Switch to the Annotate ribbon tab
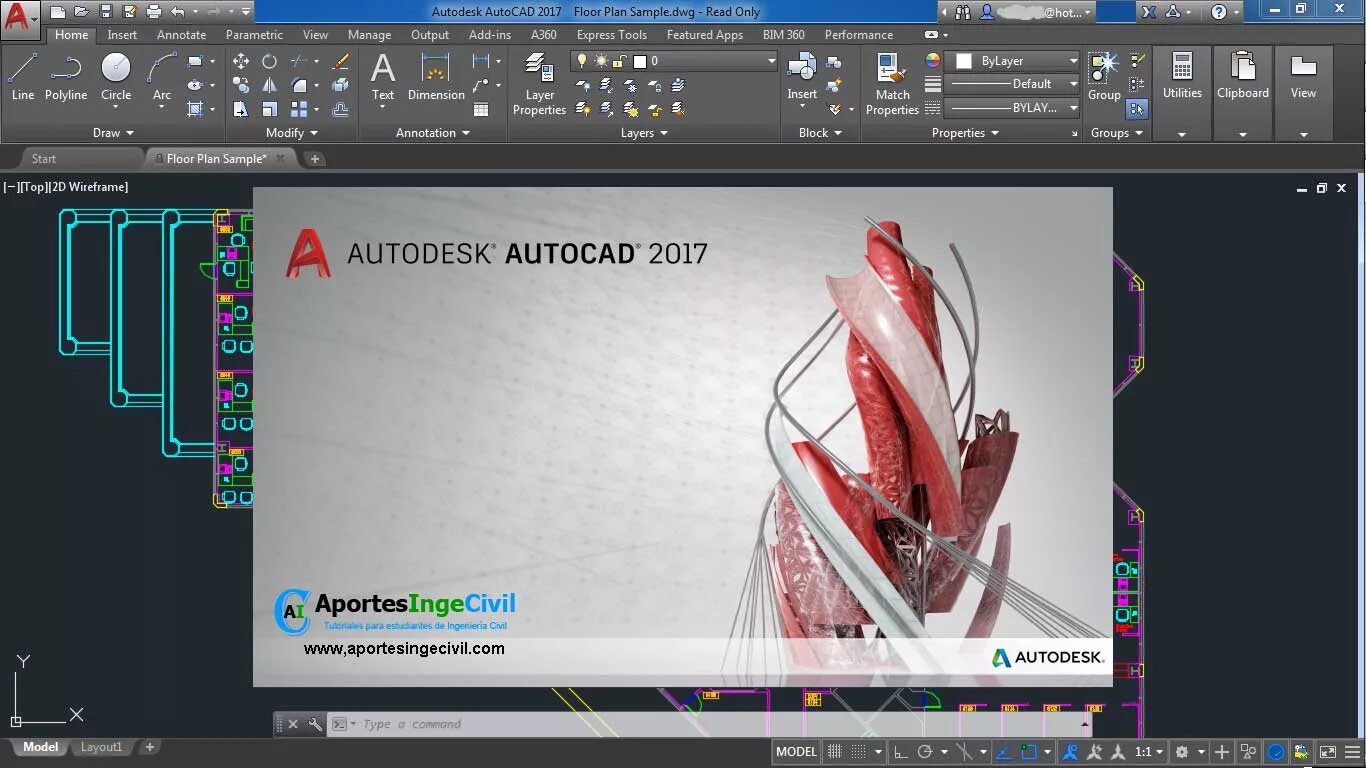The width and height of the screenshot is (1366, 768). pos(181,34)
